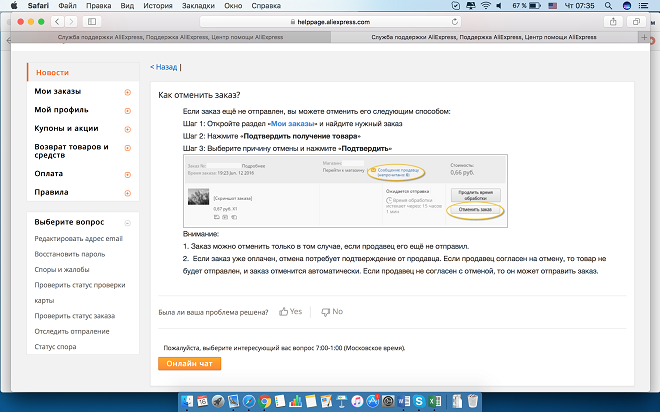Image resolution: width=660 pixels, height=412 pixels.
Task: Click the thumbs-down No feedback icon
Action: click(x=326, y=312)
